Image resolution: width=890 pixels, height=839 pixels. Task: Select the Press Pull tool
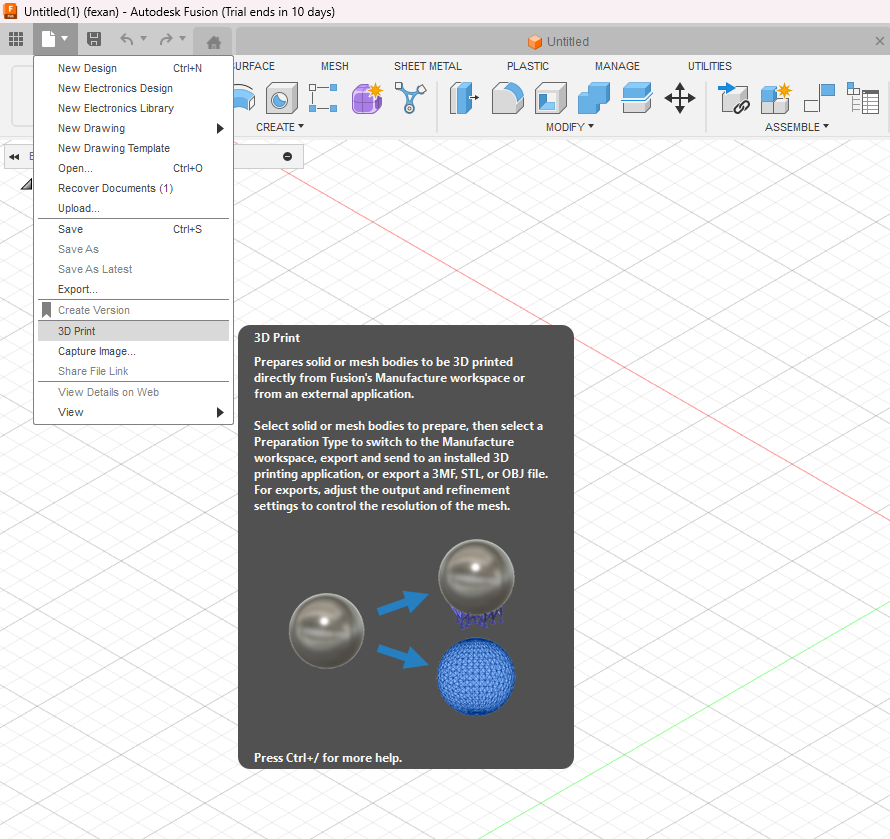(464, 98)
